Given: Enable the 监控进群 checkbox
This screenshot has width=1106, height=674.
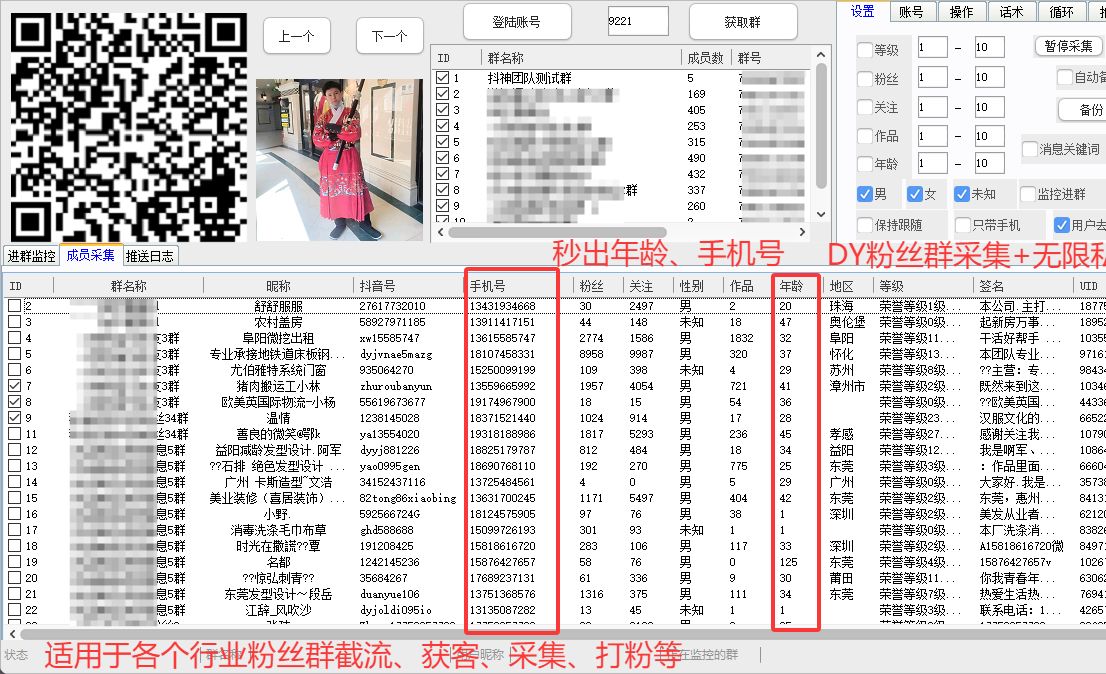Looking at the screenshot, I should point(1027,194).
